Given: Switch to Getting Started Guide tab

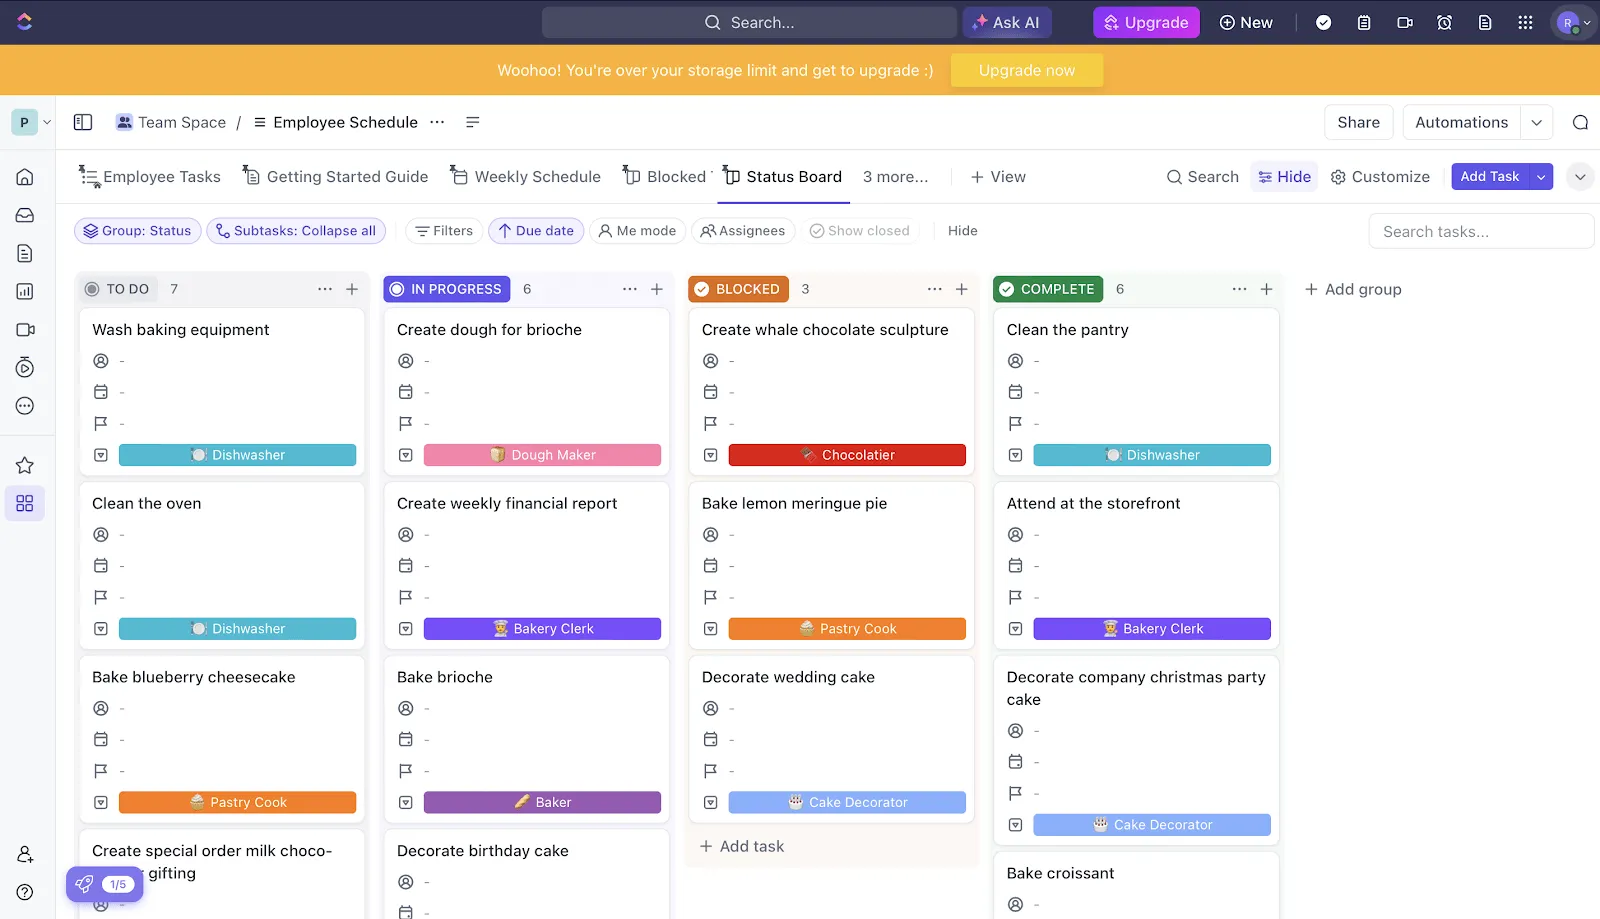Looking at the screenshot, I should [336, 177].
